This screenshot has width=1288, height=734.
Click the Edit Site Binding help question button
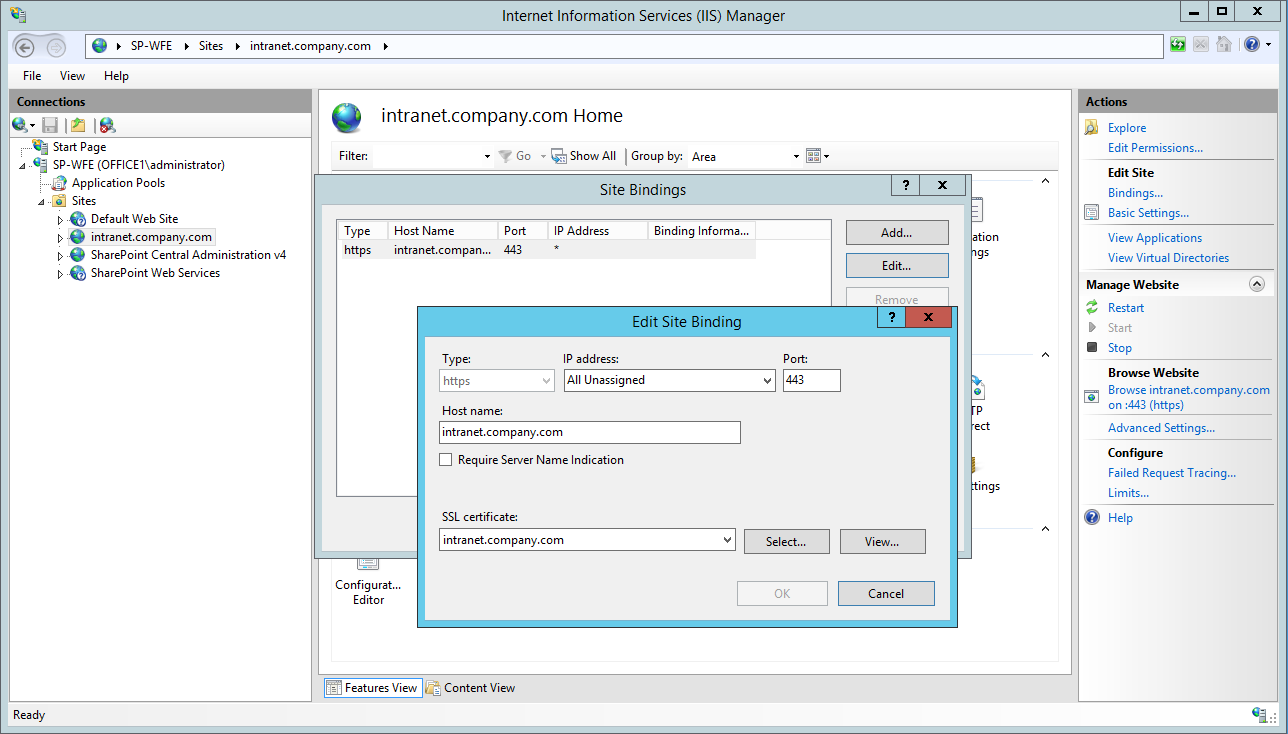891,317
